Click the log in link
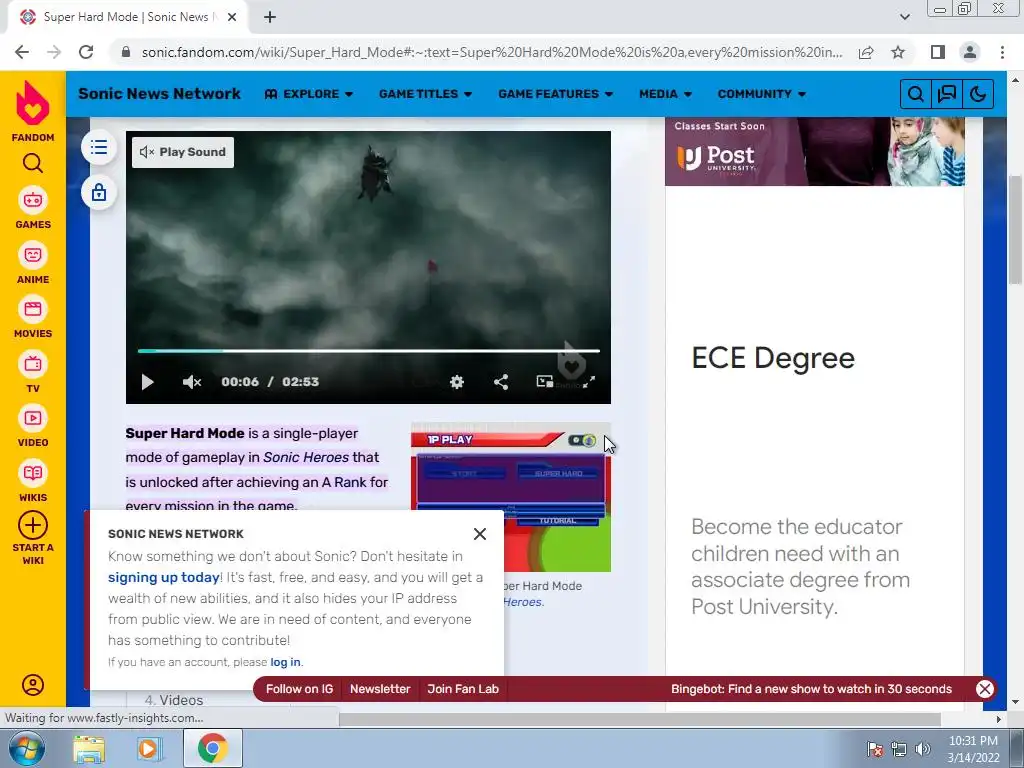 coord(285,662)
